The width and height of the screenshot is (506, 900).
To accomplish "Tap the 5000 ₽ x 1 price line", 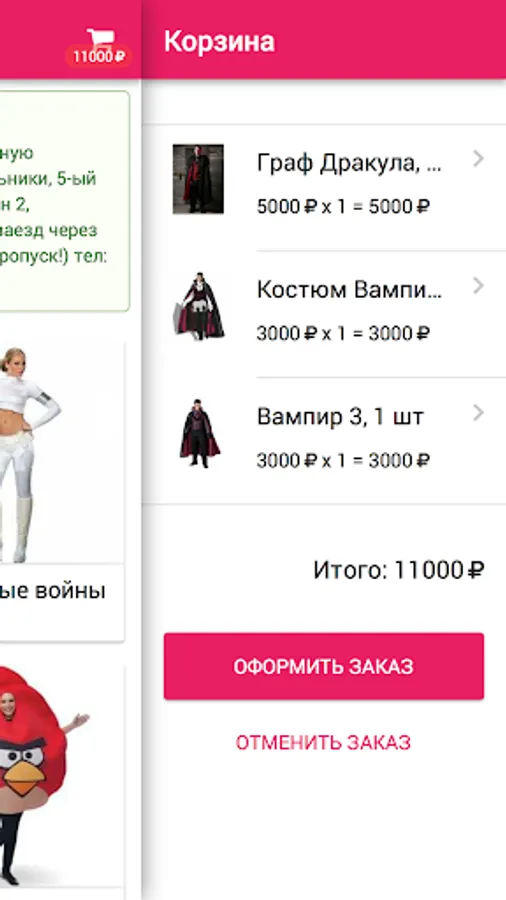I will pos(343,207).
